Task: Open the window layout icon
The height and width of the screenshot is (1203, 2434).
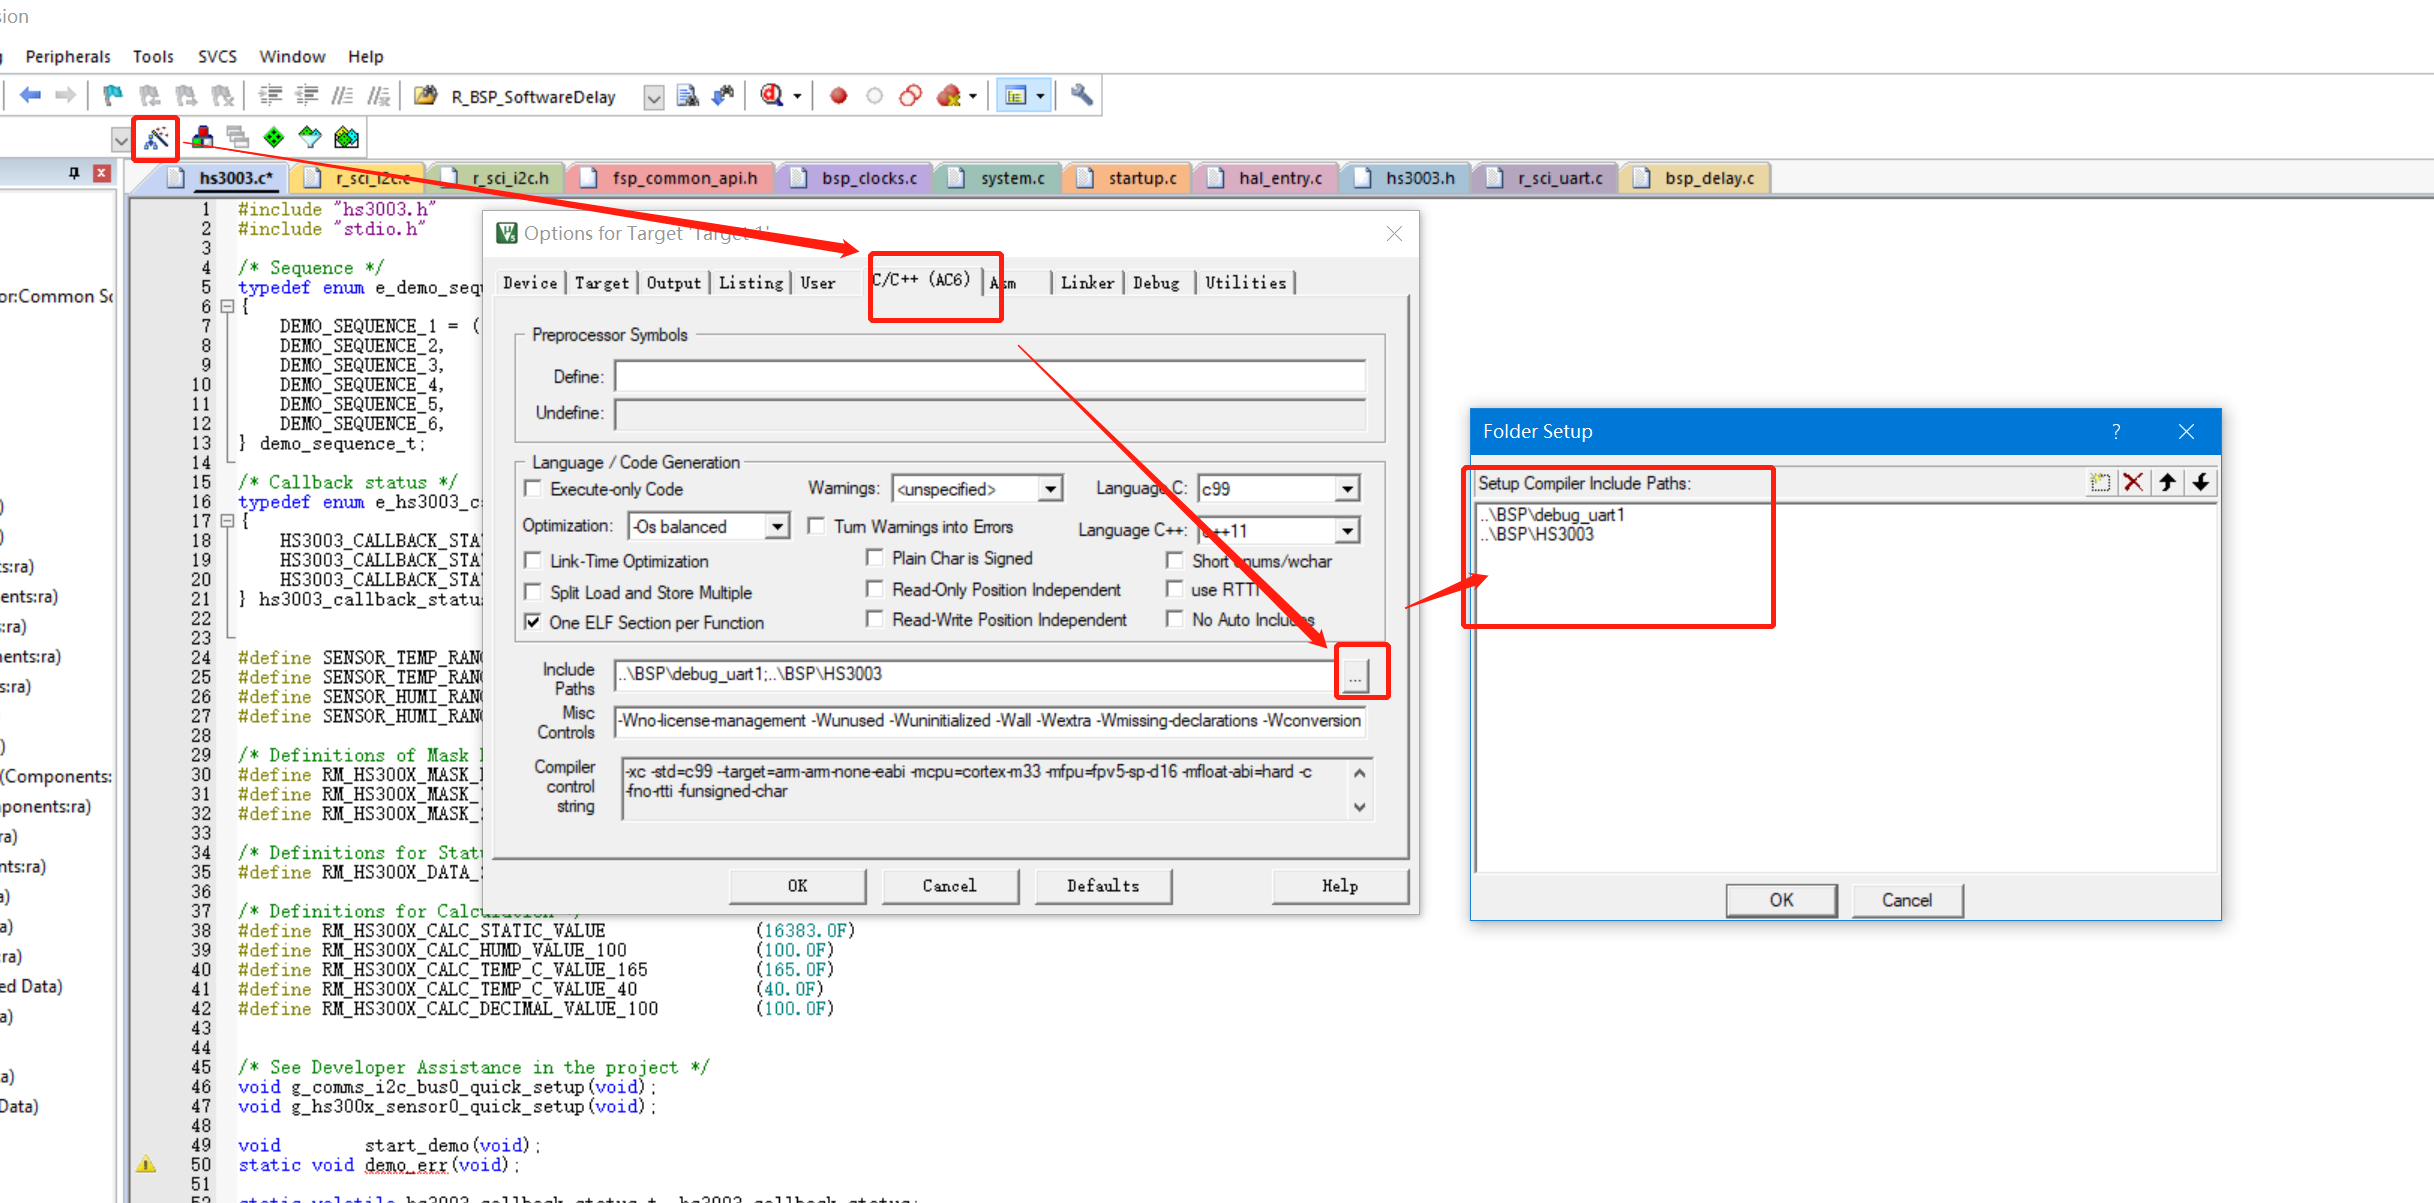Action: (1016, 96)
